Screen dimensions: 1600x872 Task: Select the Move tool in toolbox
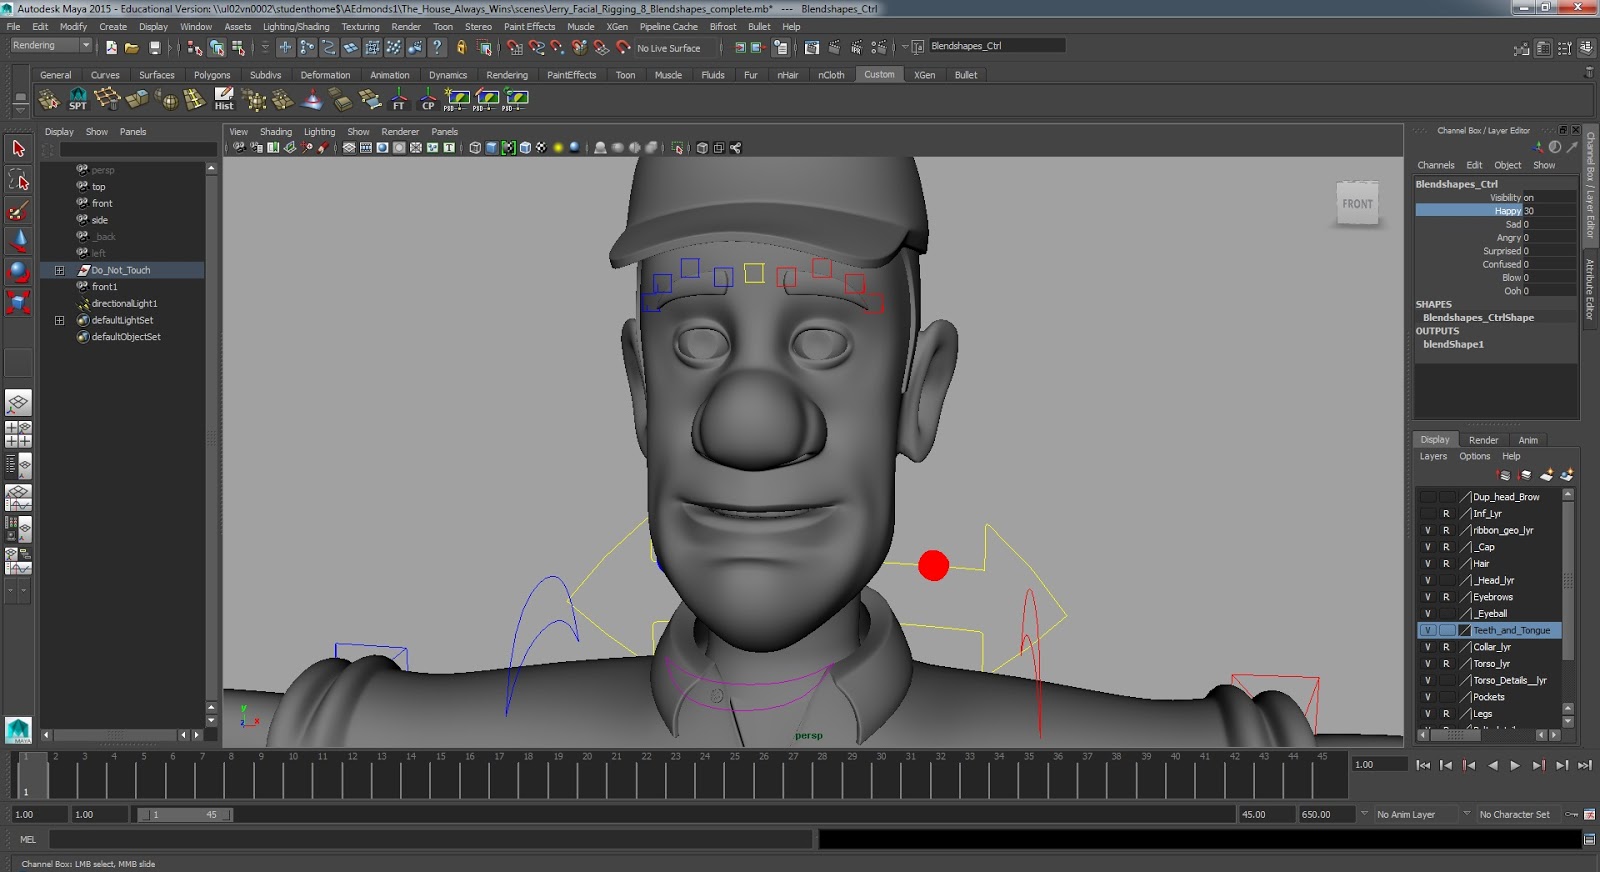click(x=18, y=241)
